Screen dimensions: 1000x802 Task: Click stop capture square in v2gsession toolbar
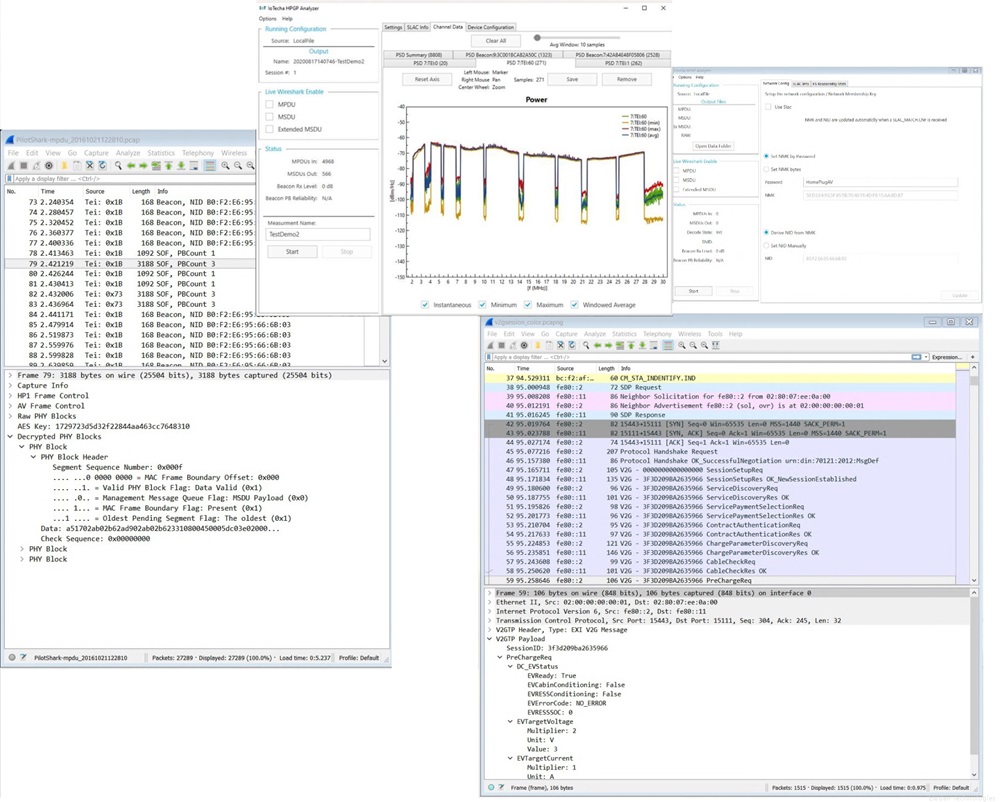tap(502, 346)
